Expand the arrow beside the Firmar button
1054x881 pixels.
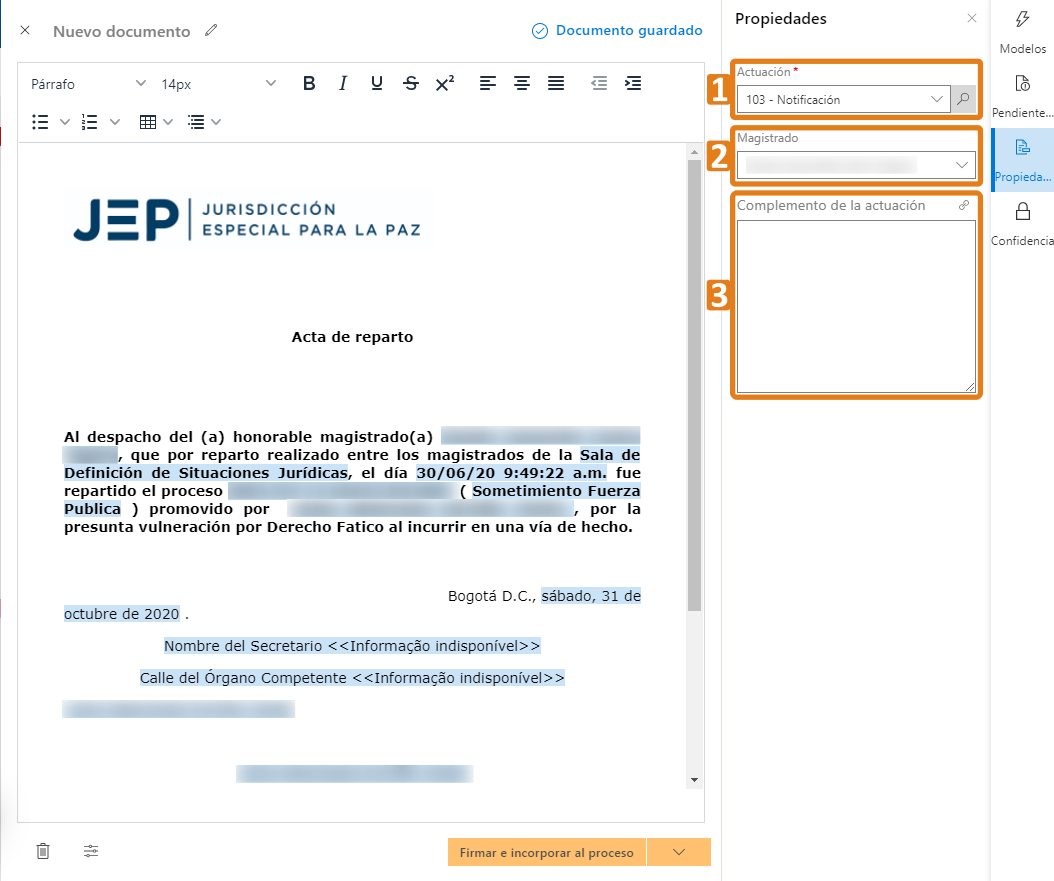coord(679,852)
